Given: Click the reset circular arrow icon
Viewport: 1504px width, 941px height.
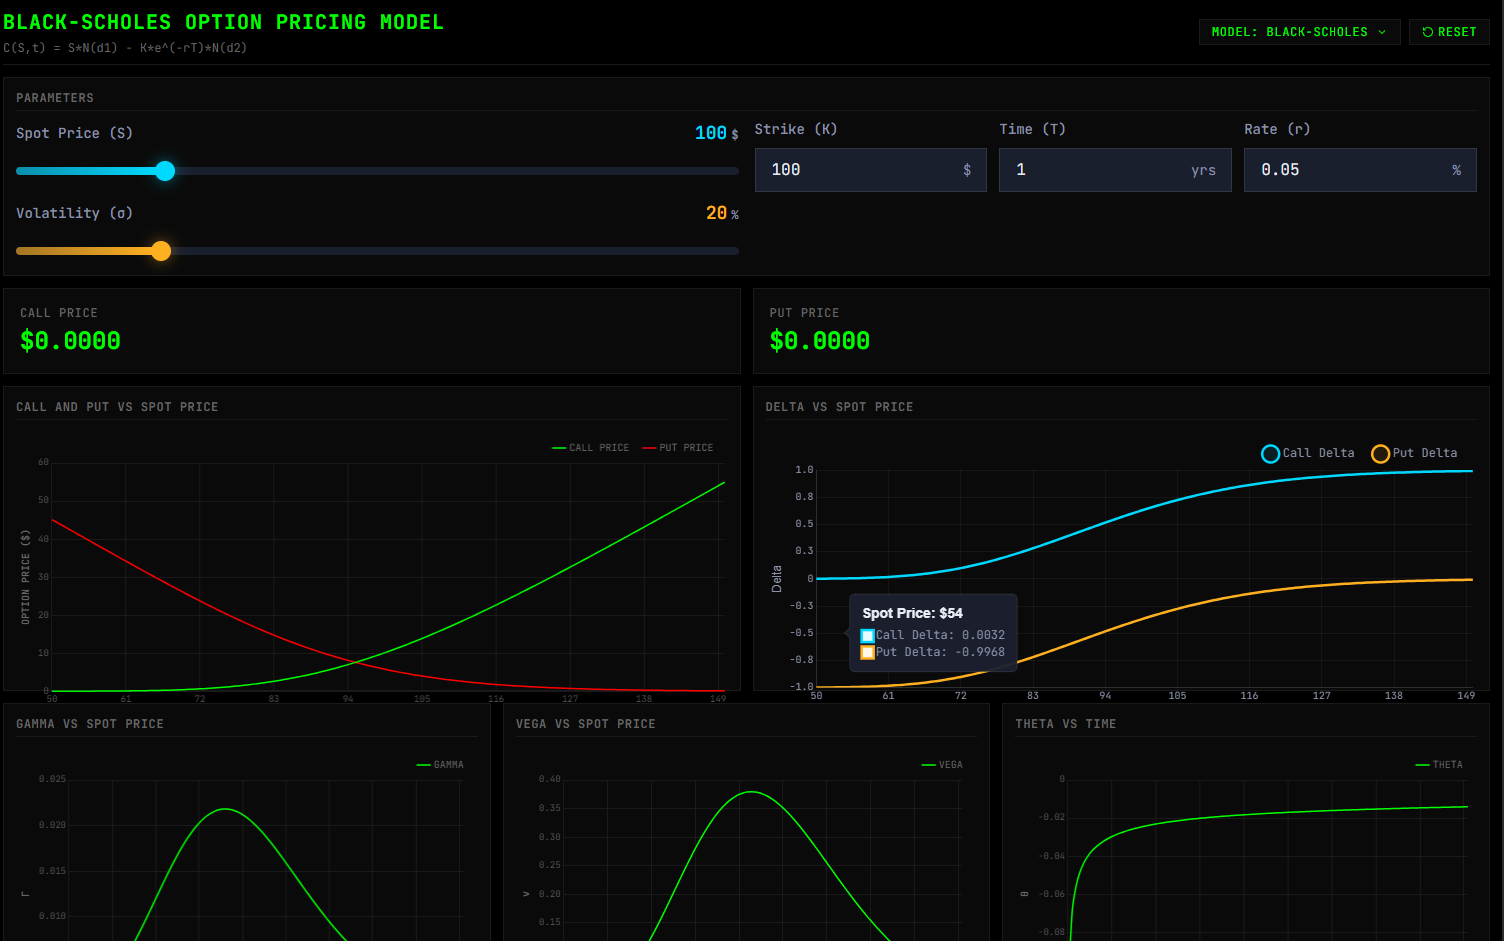Looking at the screenshot, I should [1427, 32].
